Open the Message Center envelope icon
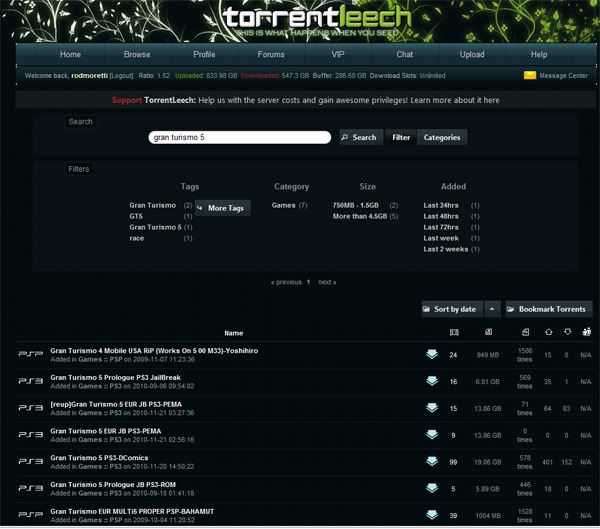This screenshot has width=600, height=529. pyautogui.click(x=530, y=75)
